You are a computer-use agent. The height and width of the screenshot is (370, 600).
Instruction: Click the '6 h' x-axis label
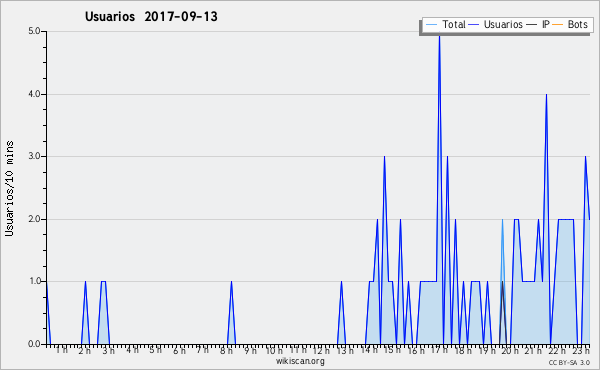click(179, 350)
